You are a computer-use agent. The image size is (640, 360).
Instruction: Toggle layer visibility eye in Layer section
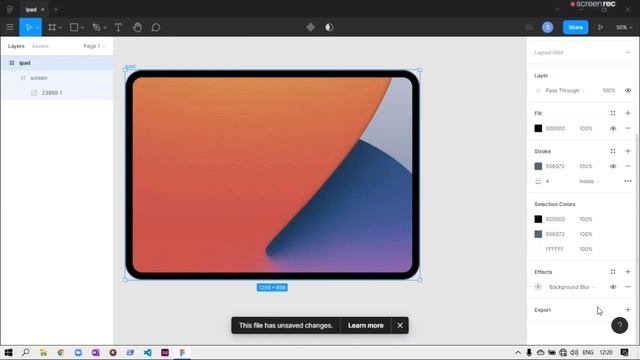point(628,90)
